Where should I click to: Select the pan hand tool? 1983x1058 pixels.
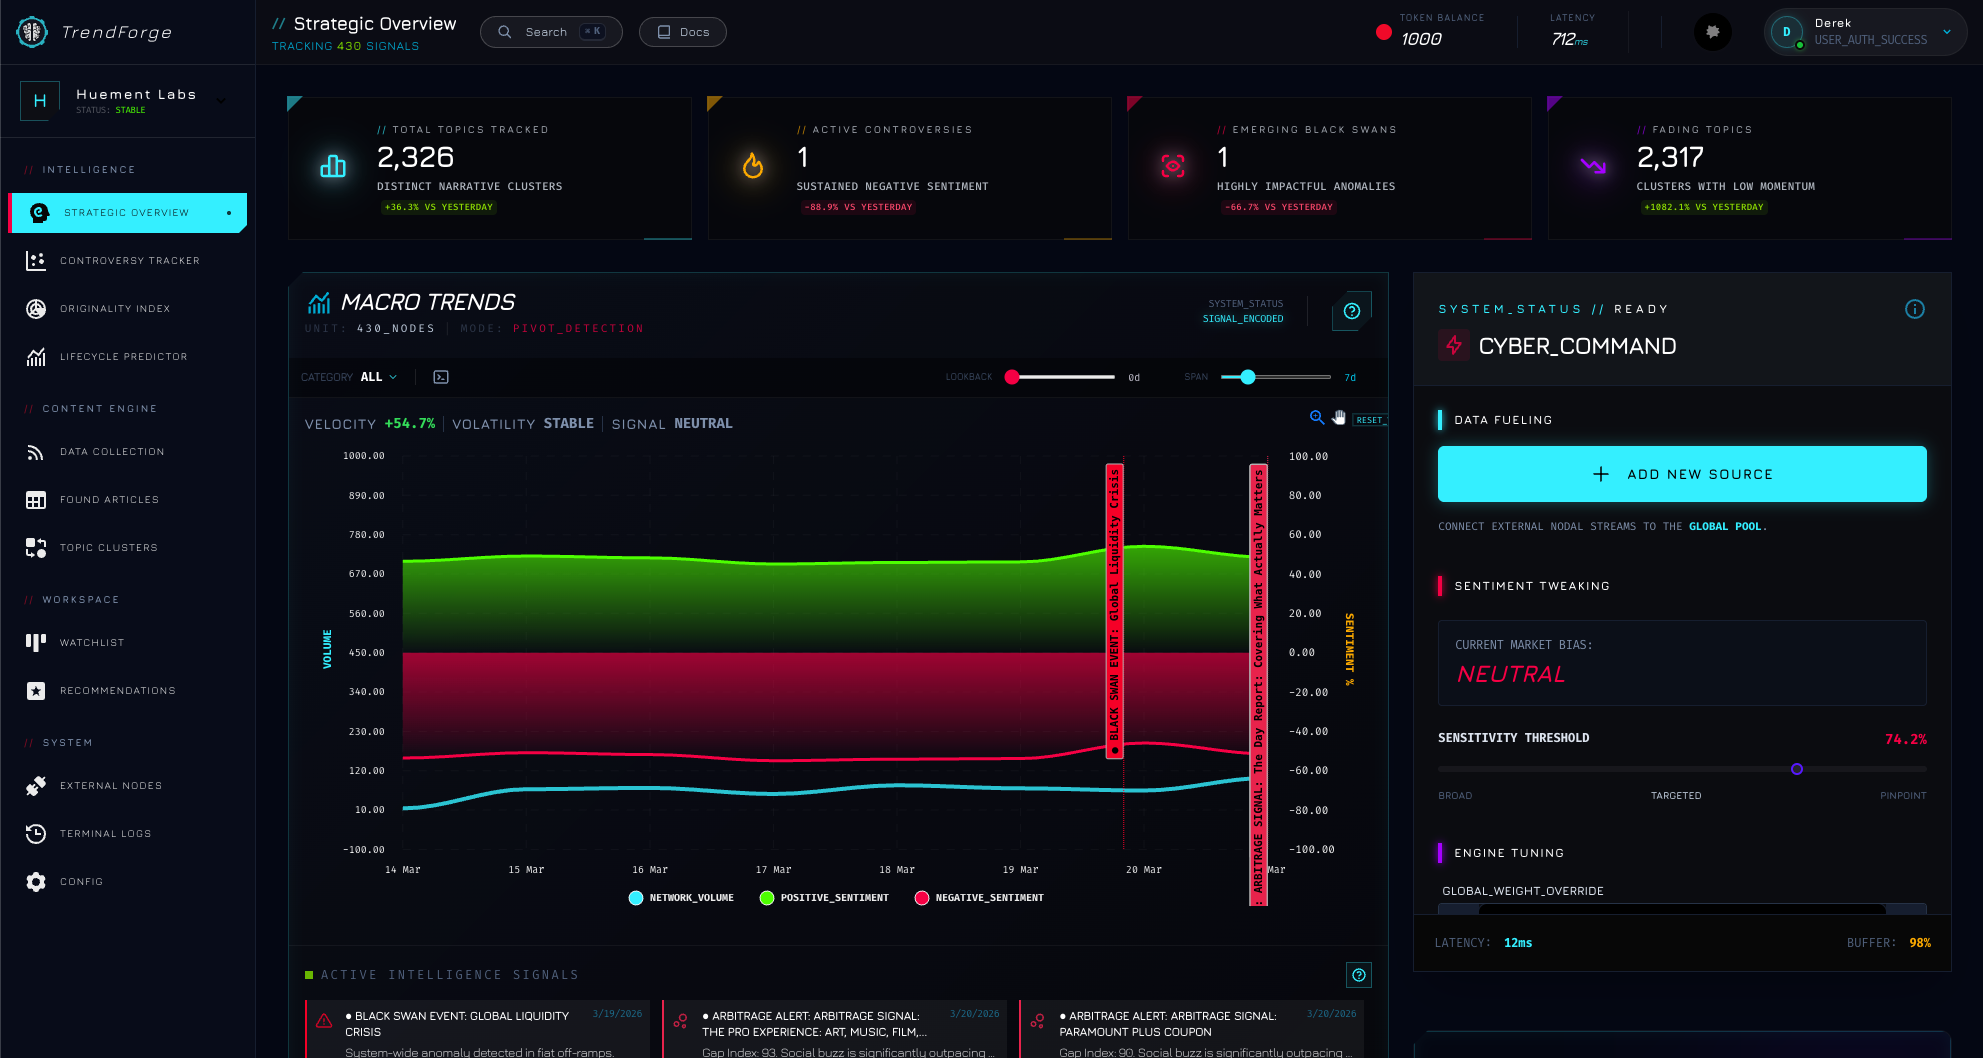[x=1339, y=418]
